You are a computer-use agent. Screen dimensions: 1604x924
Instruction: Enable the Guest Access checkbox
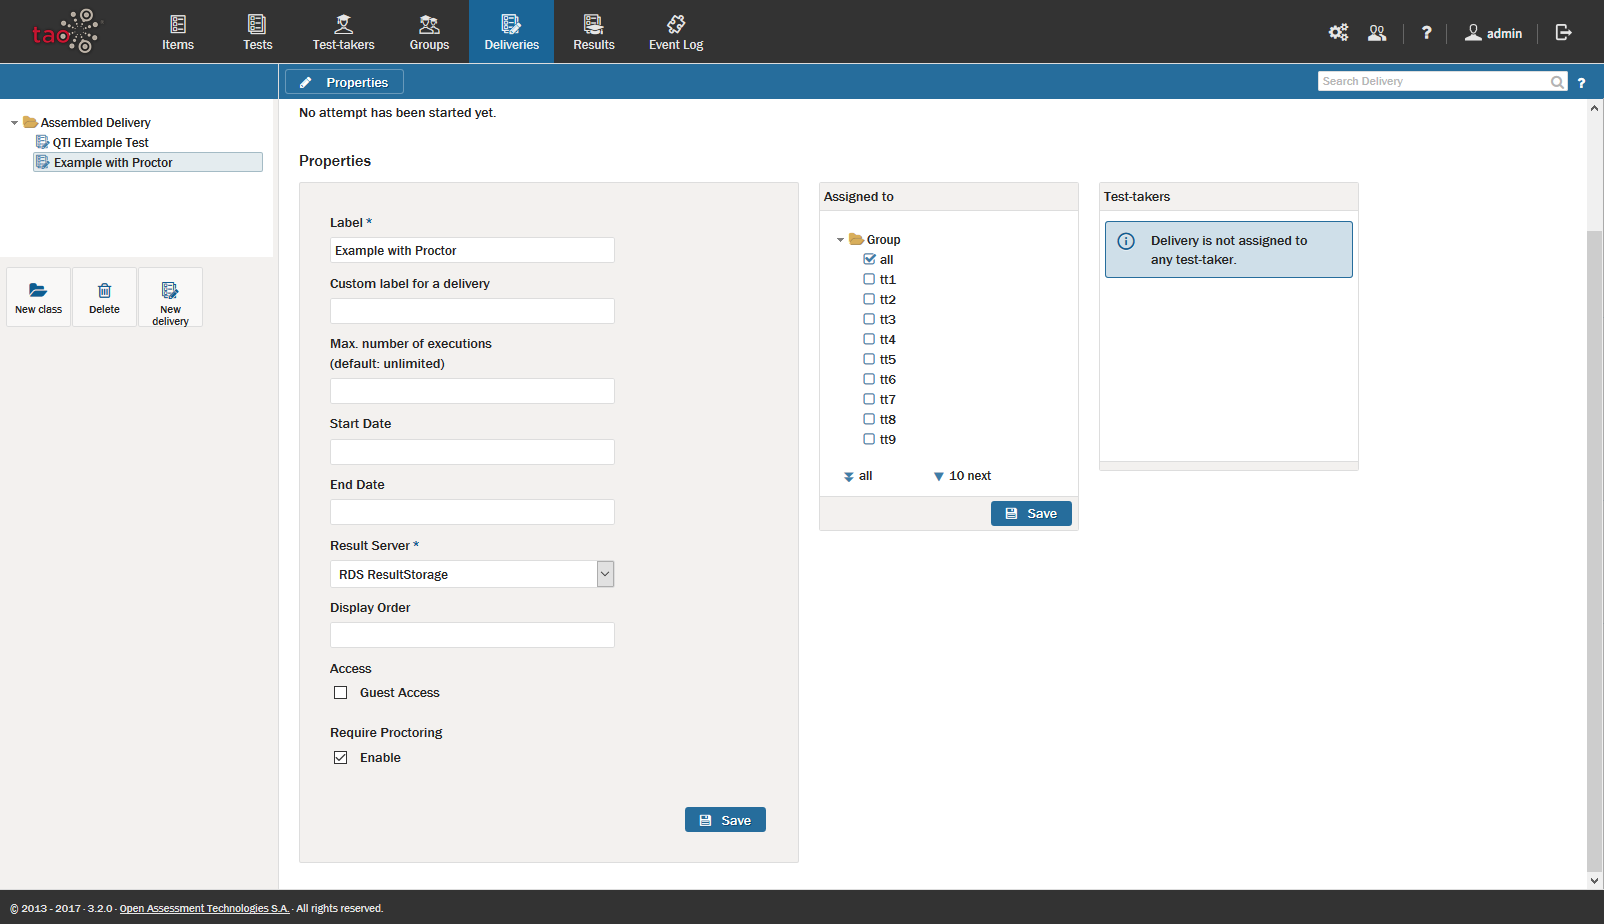(341, 693)
